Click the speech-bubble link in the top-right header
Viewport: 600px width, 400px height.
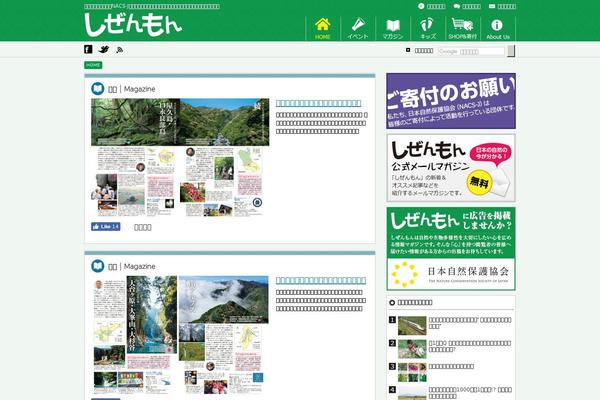467,6
